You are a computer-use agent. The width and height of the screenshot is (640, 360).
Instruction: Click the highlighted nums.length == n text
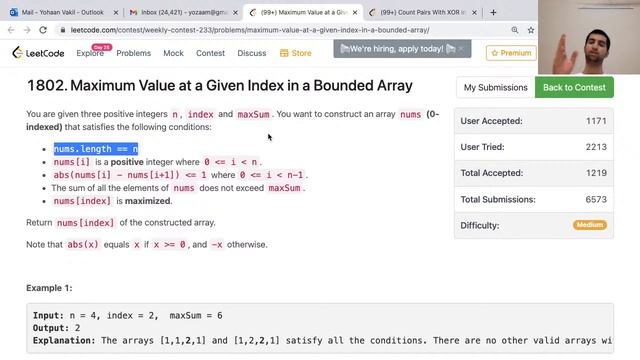click(96, 149)
